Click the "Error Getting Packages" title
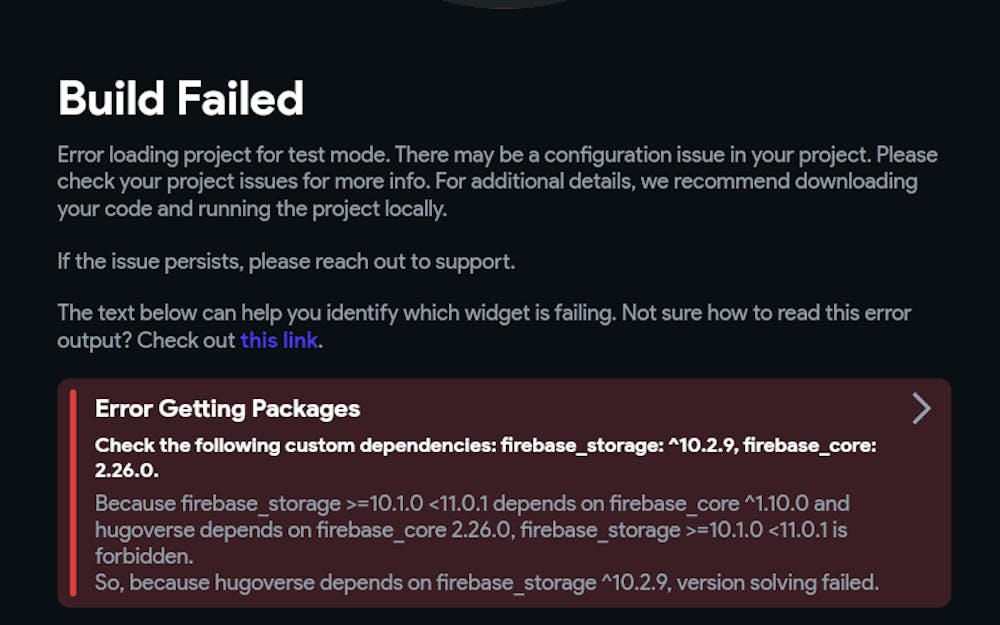Viewport: 1000px width, 625px height. tap(227, 408)
